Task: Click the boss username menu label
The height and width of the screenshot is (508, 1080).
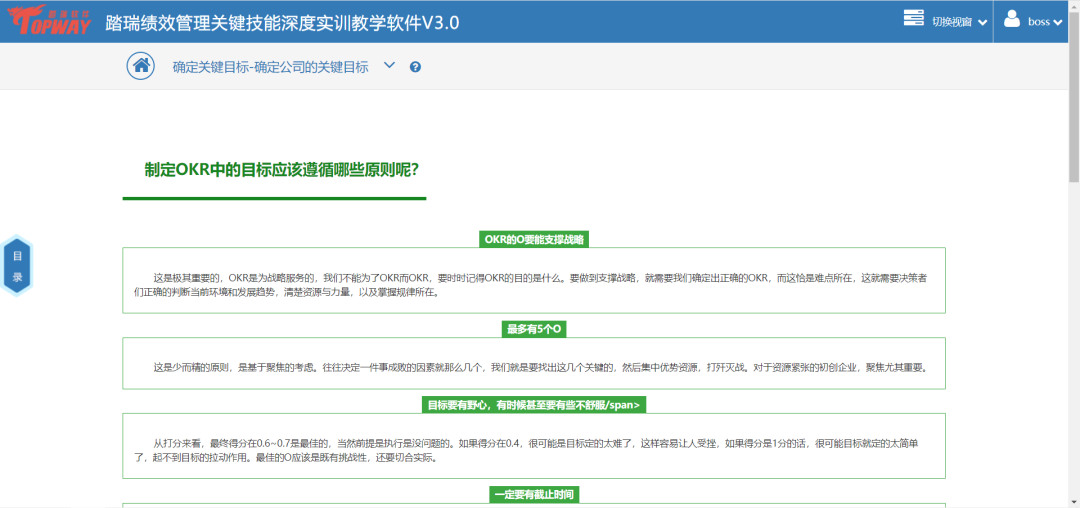Action: tap(1039, 22)
